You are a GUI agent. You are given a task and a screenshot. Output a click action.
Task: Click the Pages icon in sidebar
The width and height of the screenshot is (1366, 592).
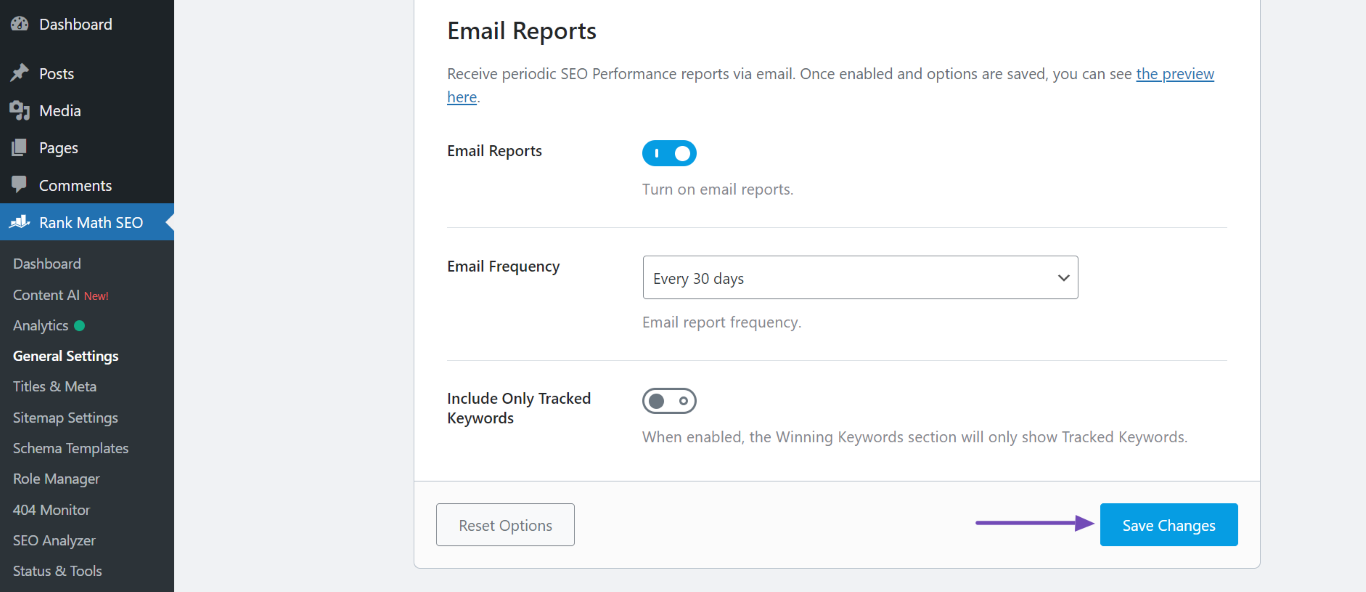[19, 148]
